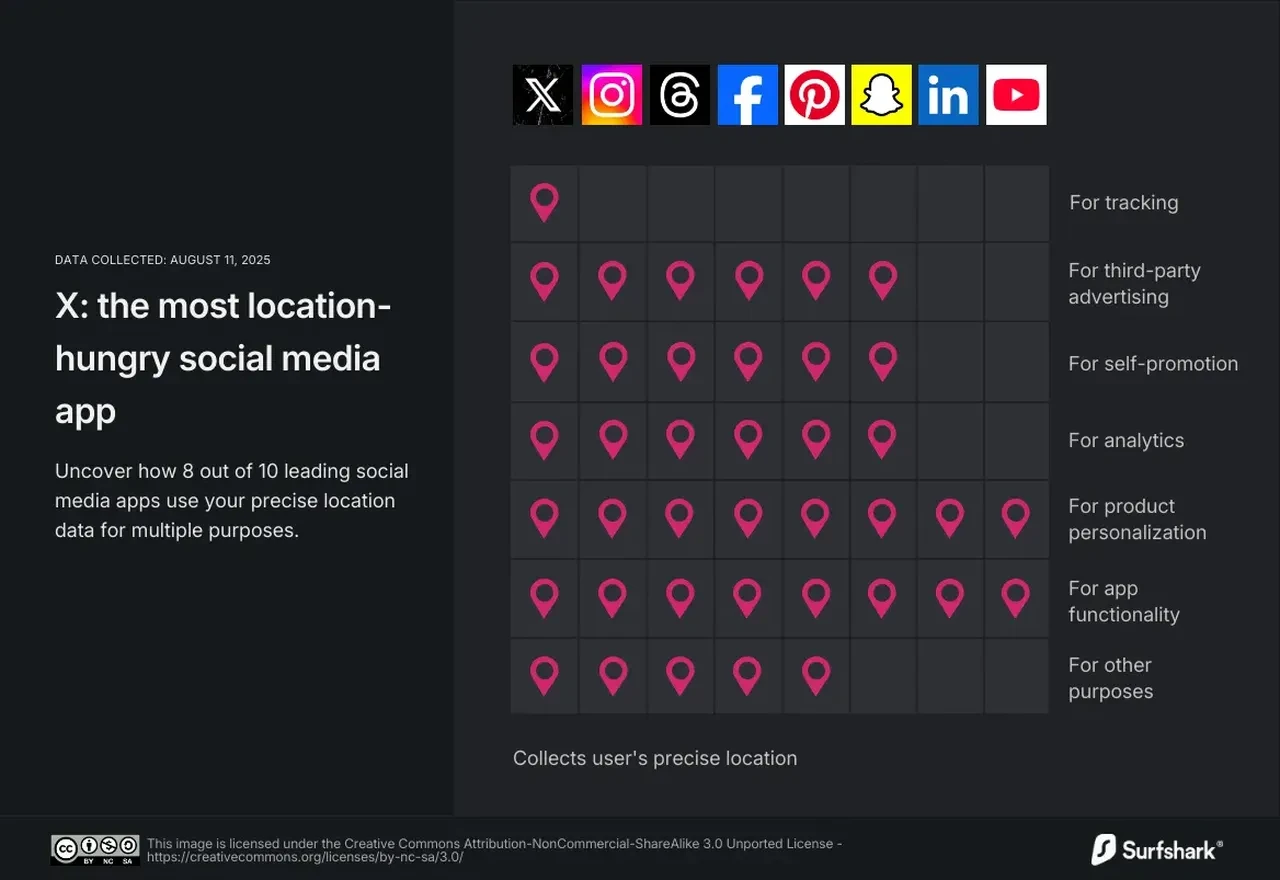Image resolution: width=1280 pixels, height=880 pixels.
Task: Click the Pinterest logo icon
Action: 815,95
